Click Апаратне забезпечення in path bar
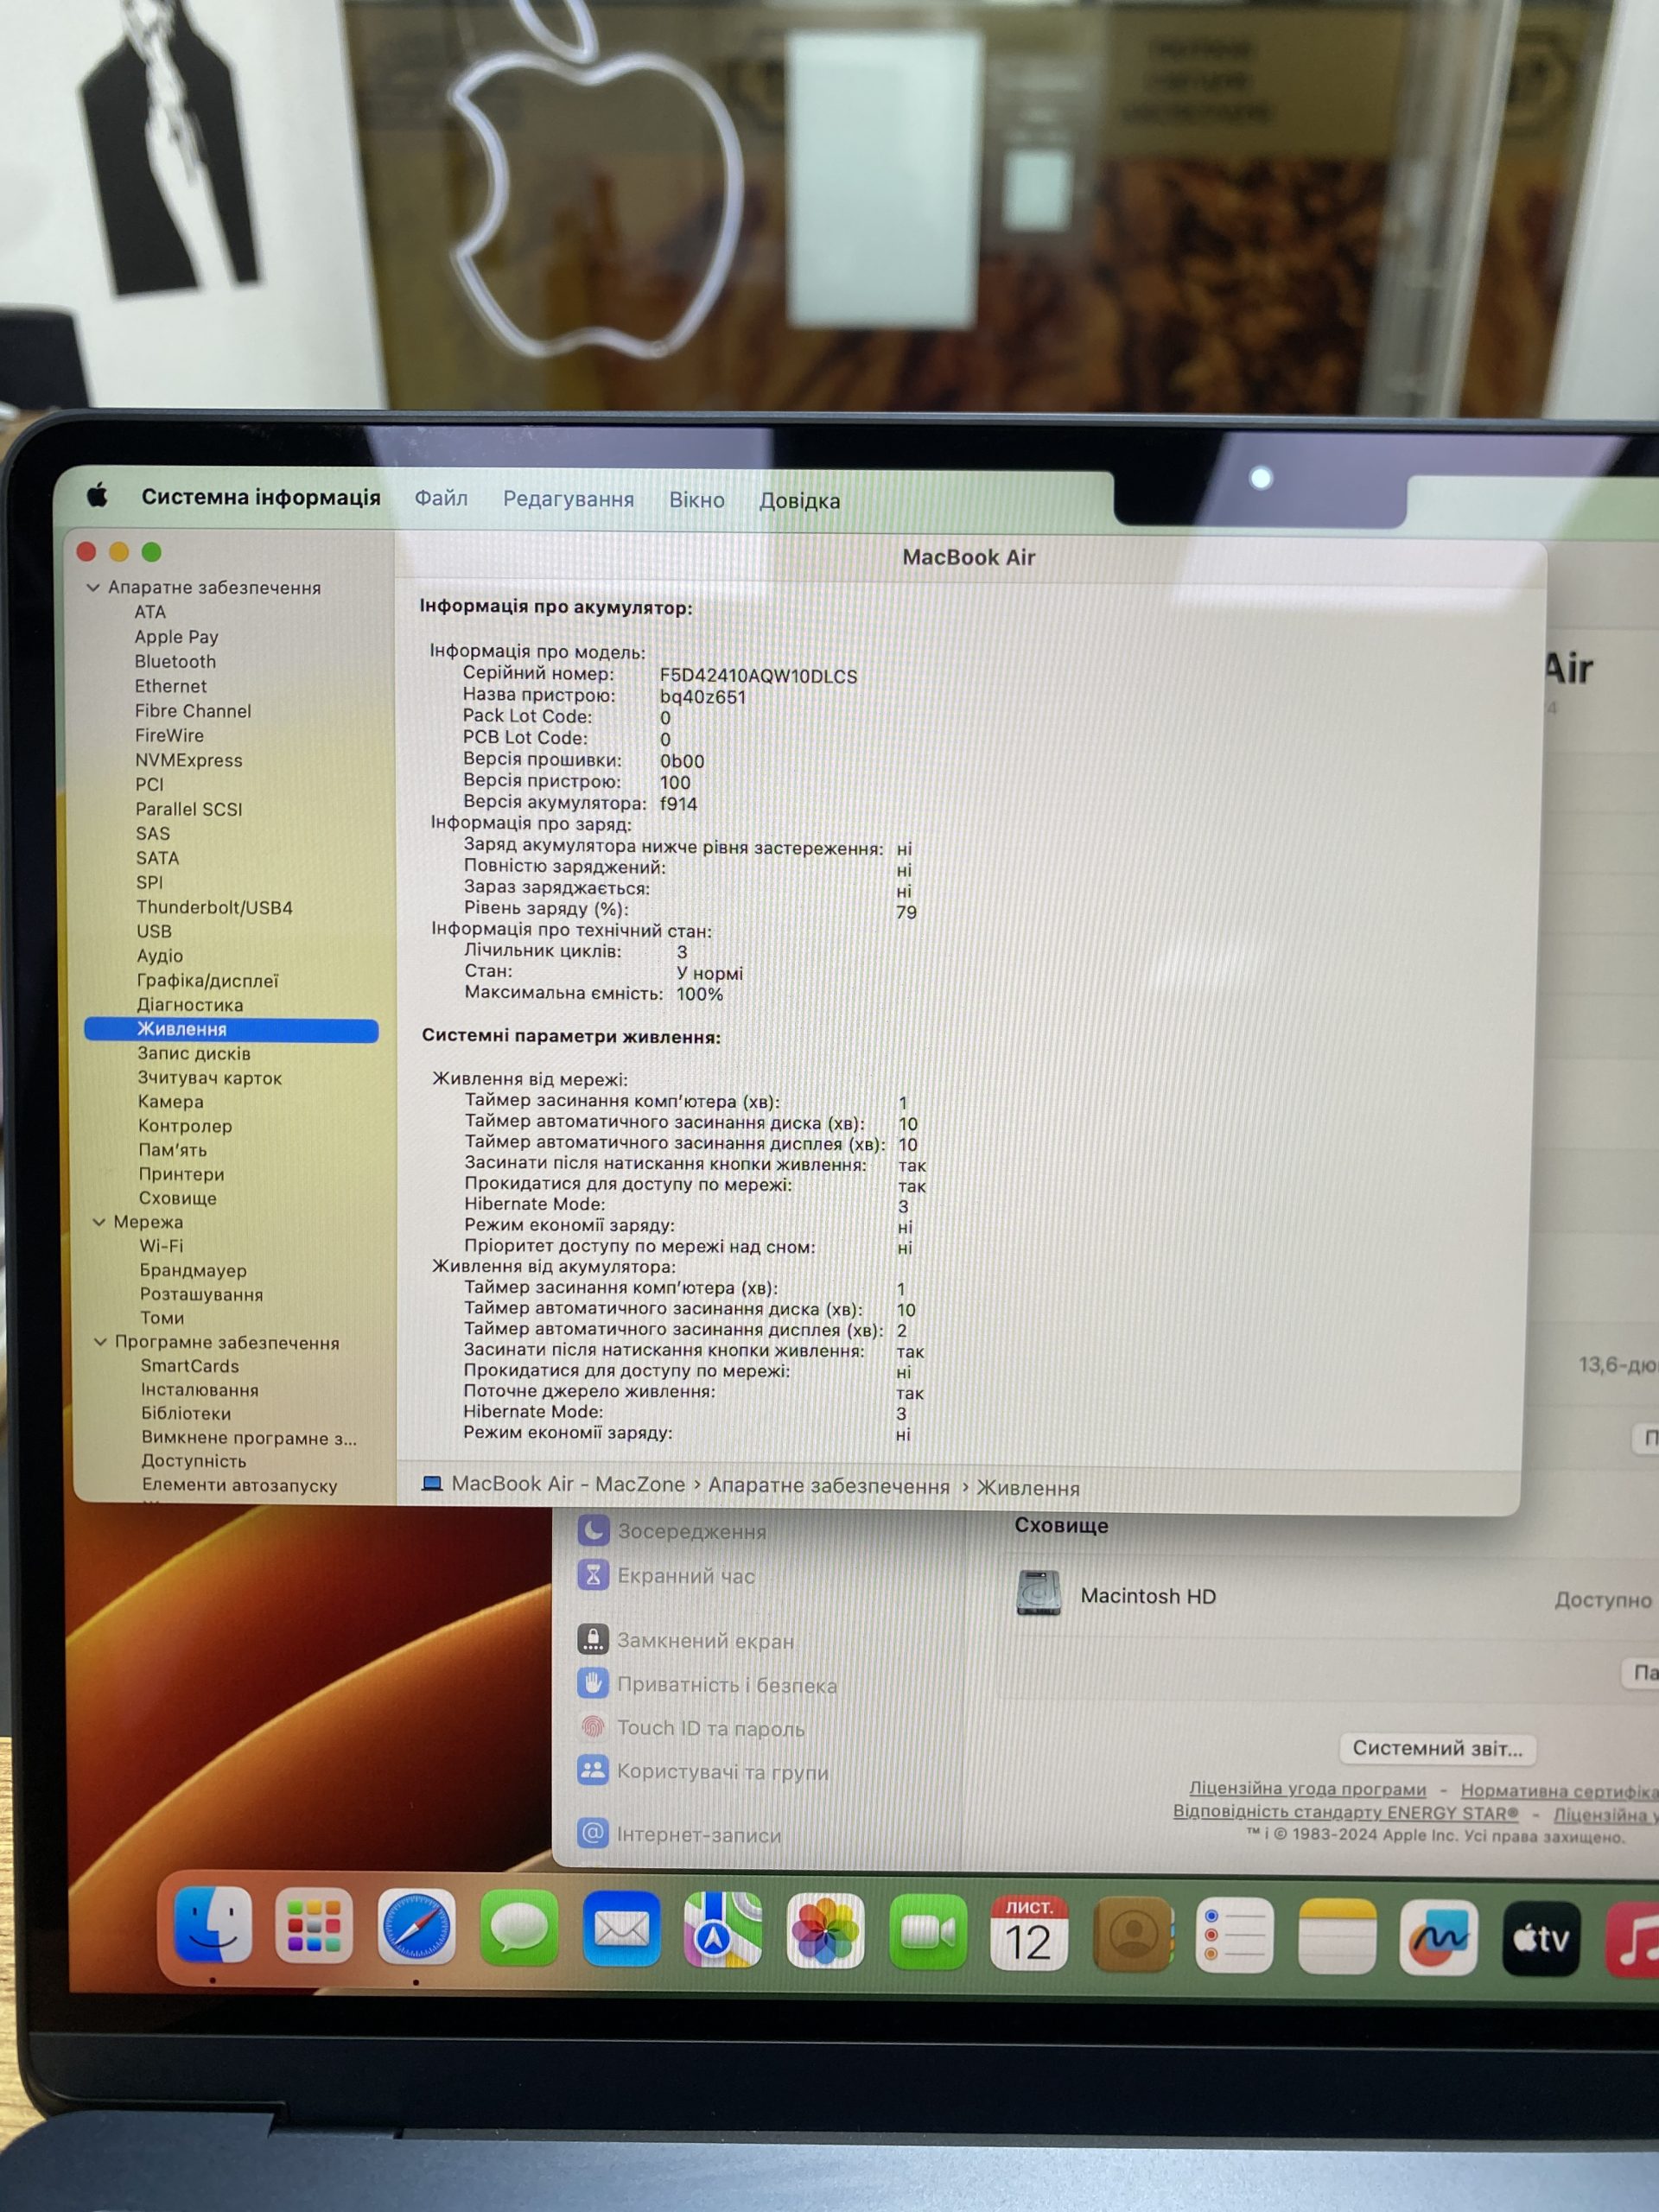The height and width of the screenshot is (2212, 1659). 829,1486
